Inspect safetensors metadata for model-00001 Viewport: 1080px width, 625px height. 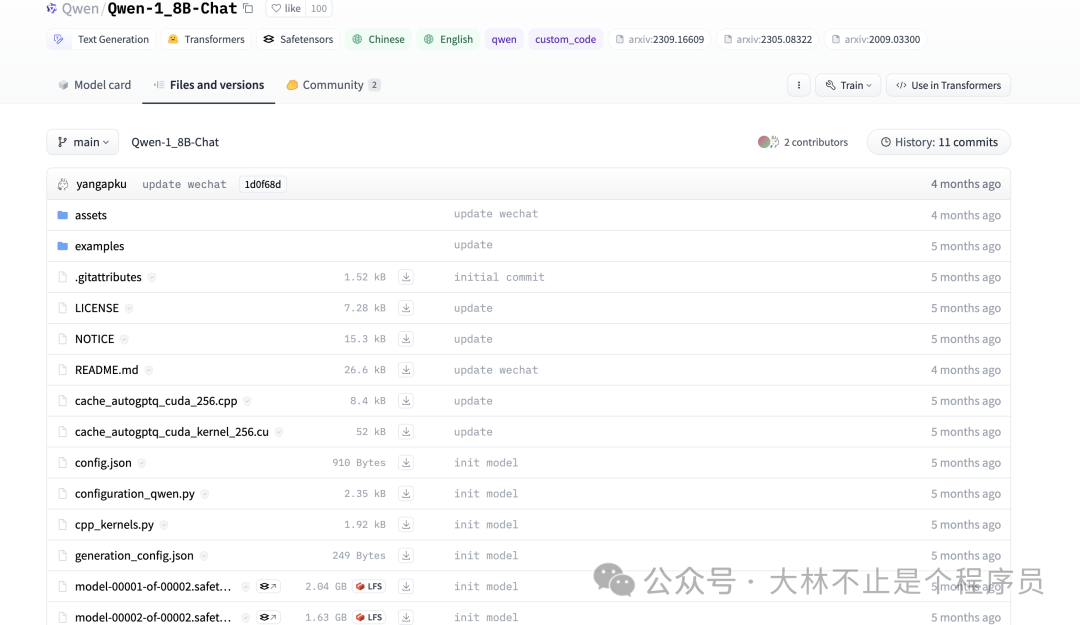[x=268, y=586]
